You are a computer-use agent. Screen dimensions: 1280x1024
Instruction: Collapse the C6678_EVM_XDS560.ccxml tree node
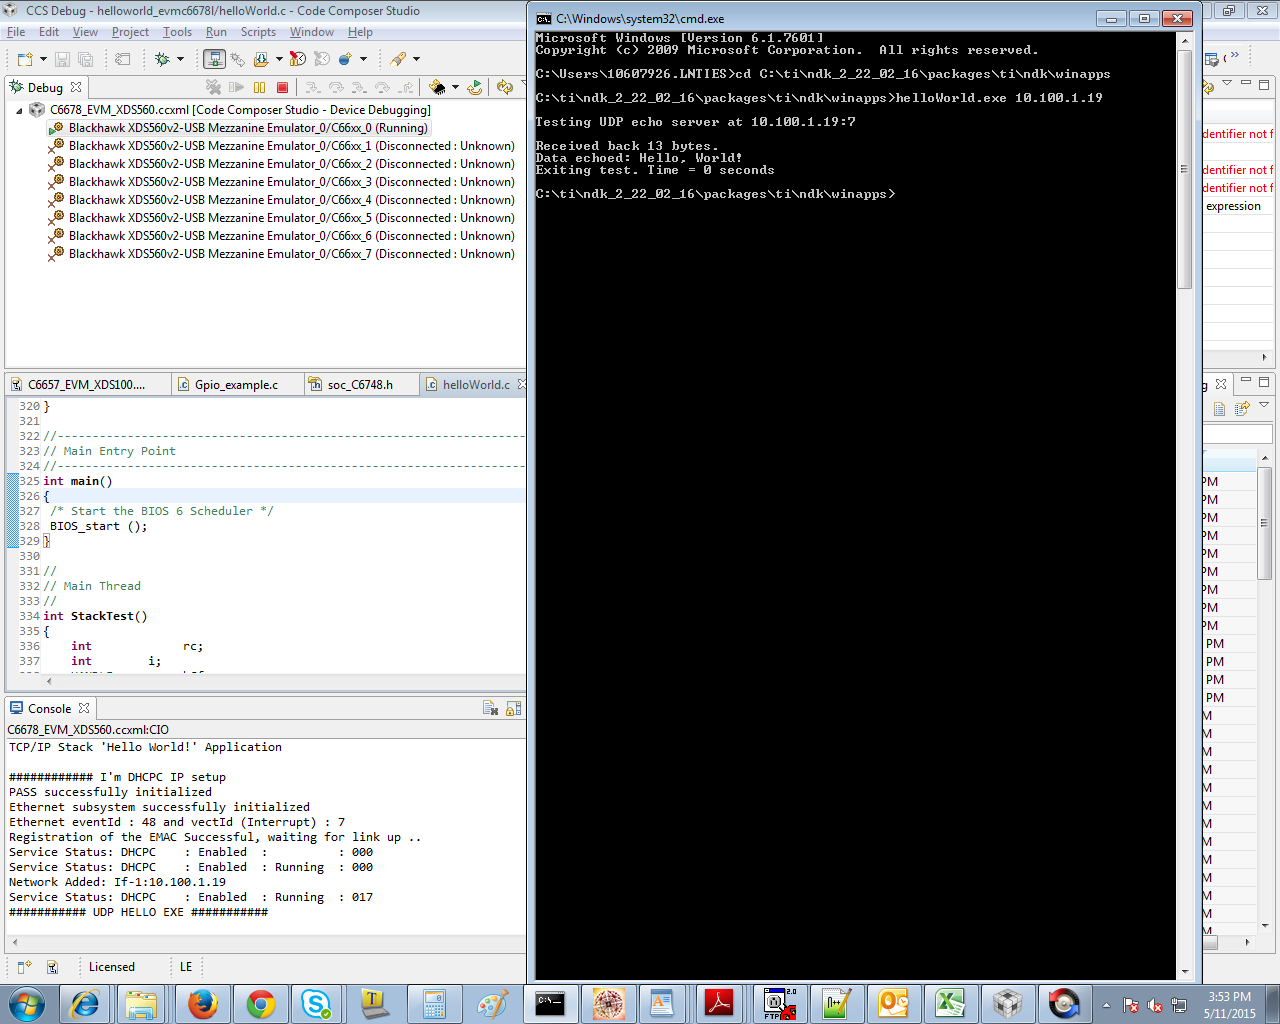point(19,111)
